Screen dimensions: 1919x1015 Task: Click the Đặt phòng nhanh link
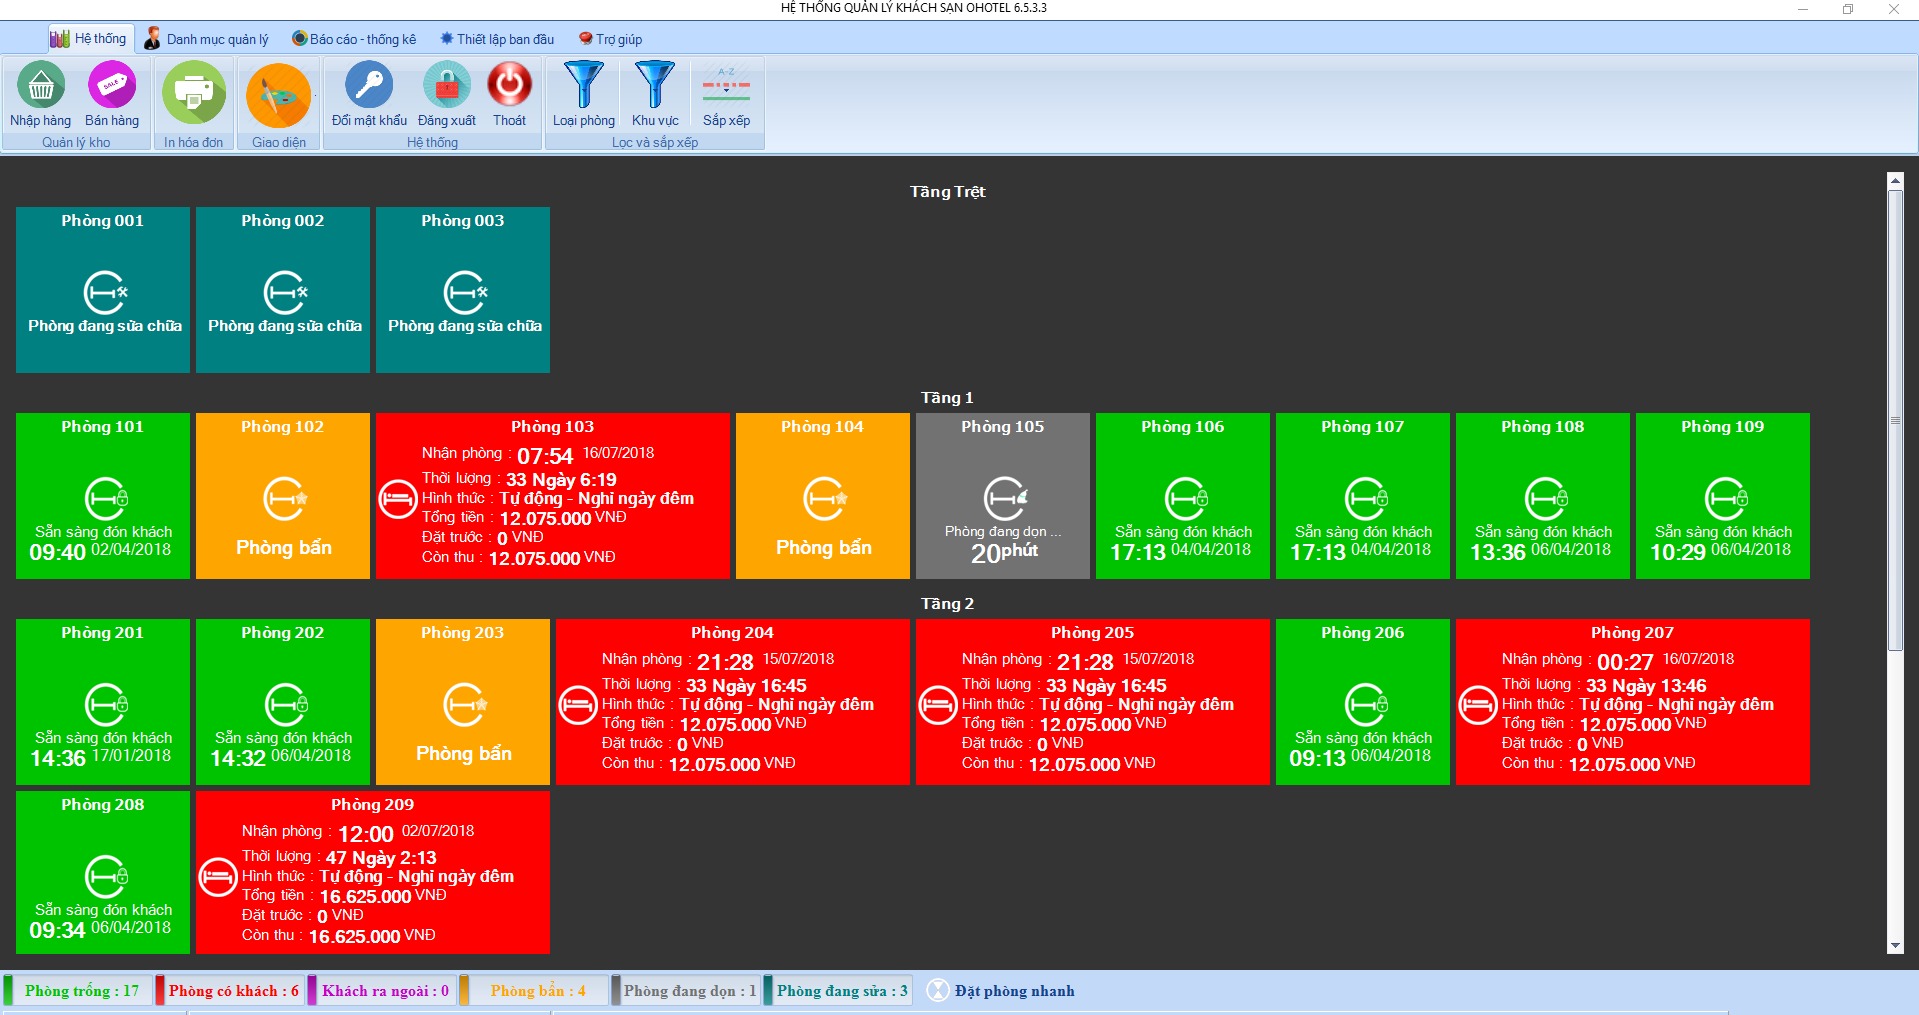1014,991
